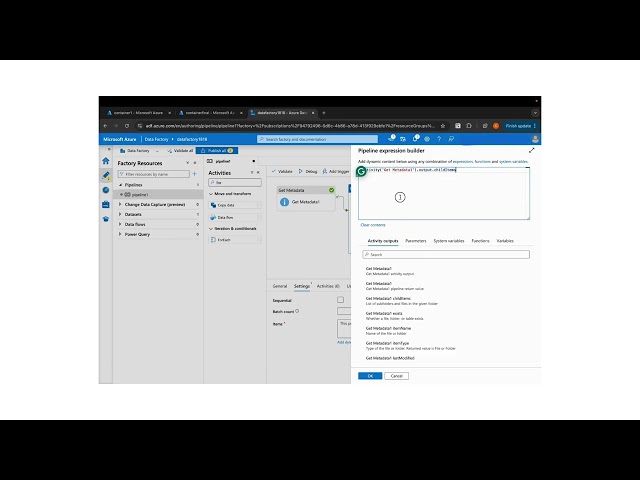
Task: Click the OK button
Action: (x=370, y=376)
